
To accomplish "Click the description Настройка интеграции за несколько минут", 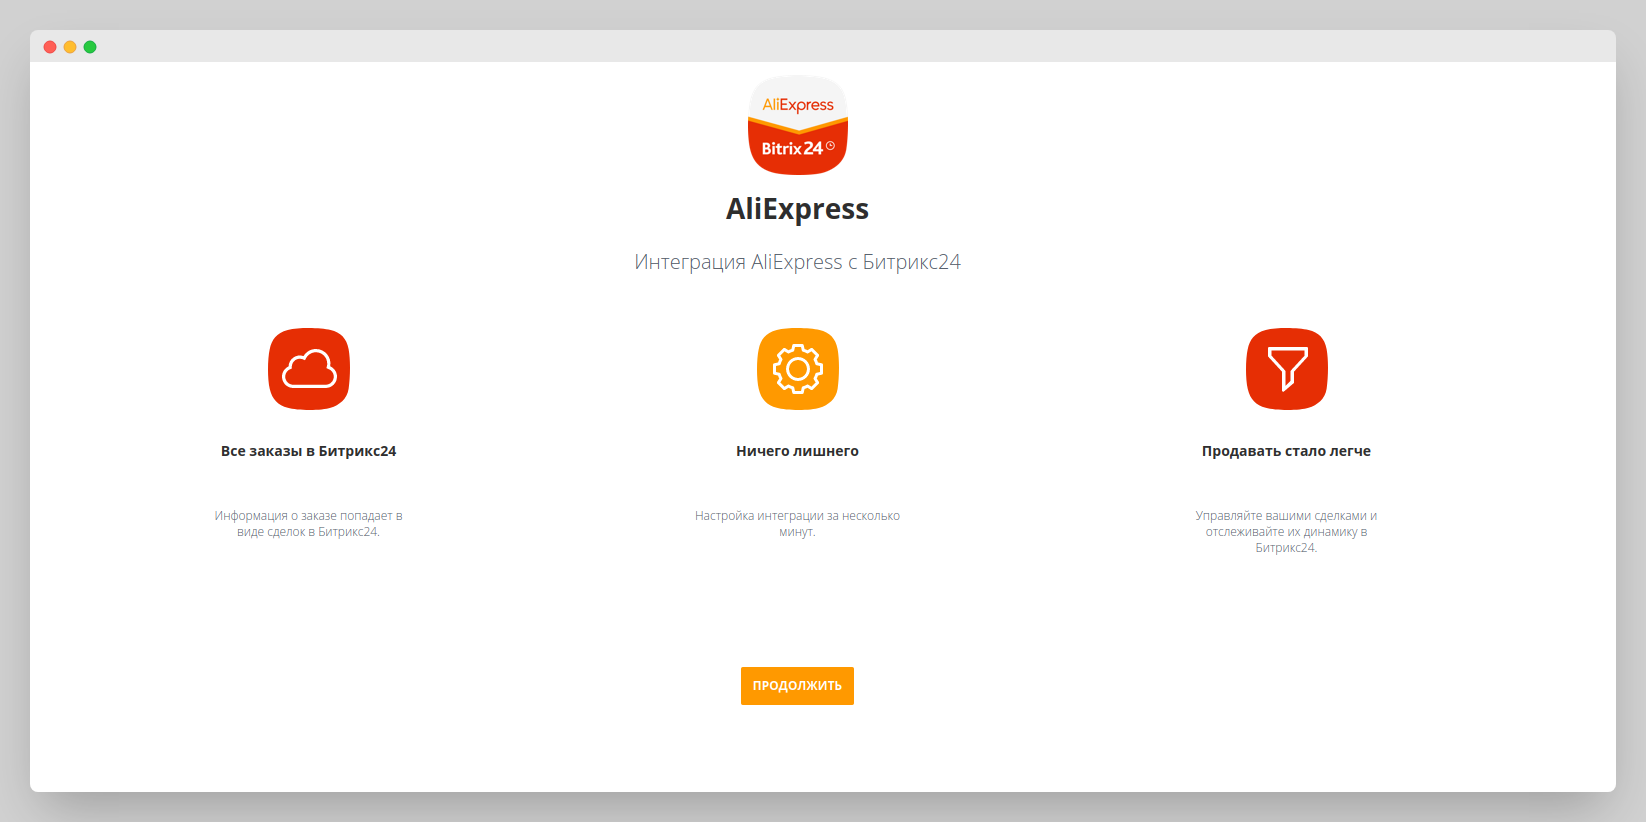I will coord(797,524).
